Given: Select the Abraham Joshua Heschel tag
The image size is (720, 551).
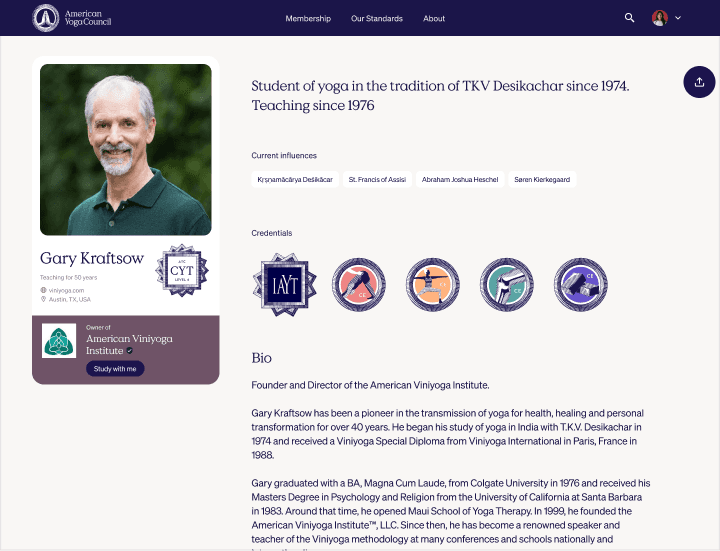Looking at the screenshot, I should point(460,180).
